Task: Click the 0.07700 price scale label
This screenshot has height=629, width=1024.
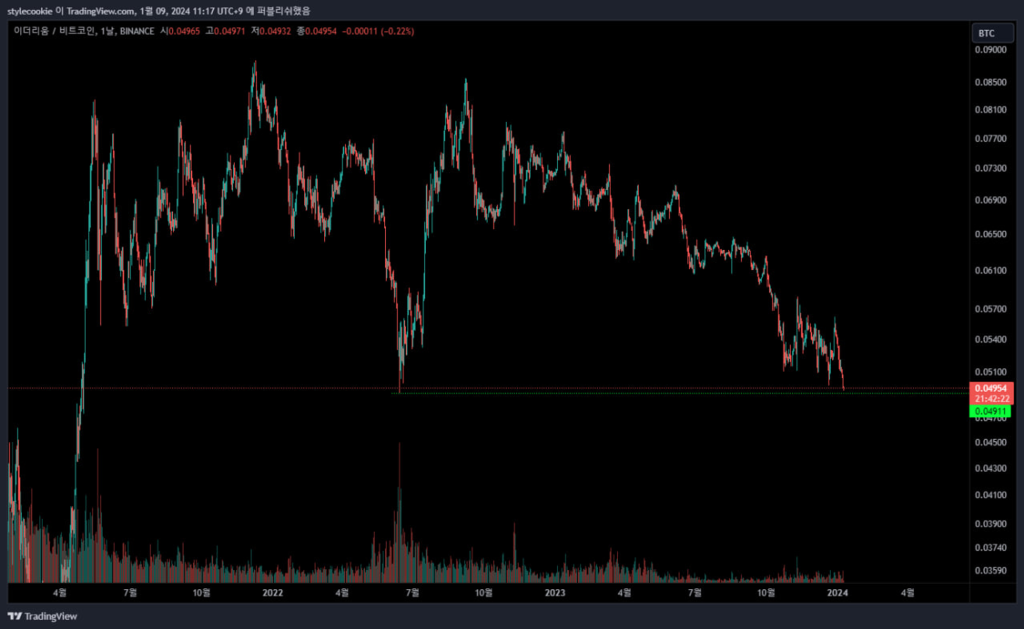Action: tap(990, 138)
